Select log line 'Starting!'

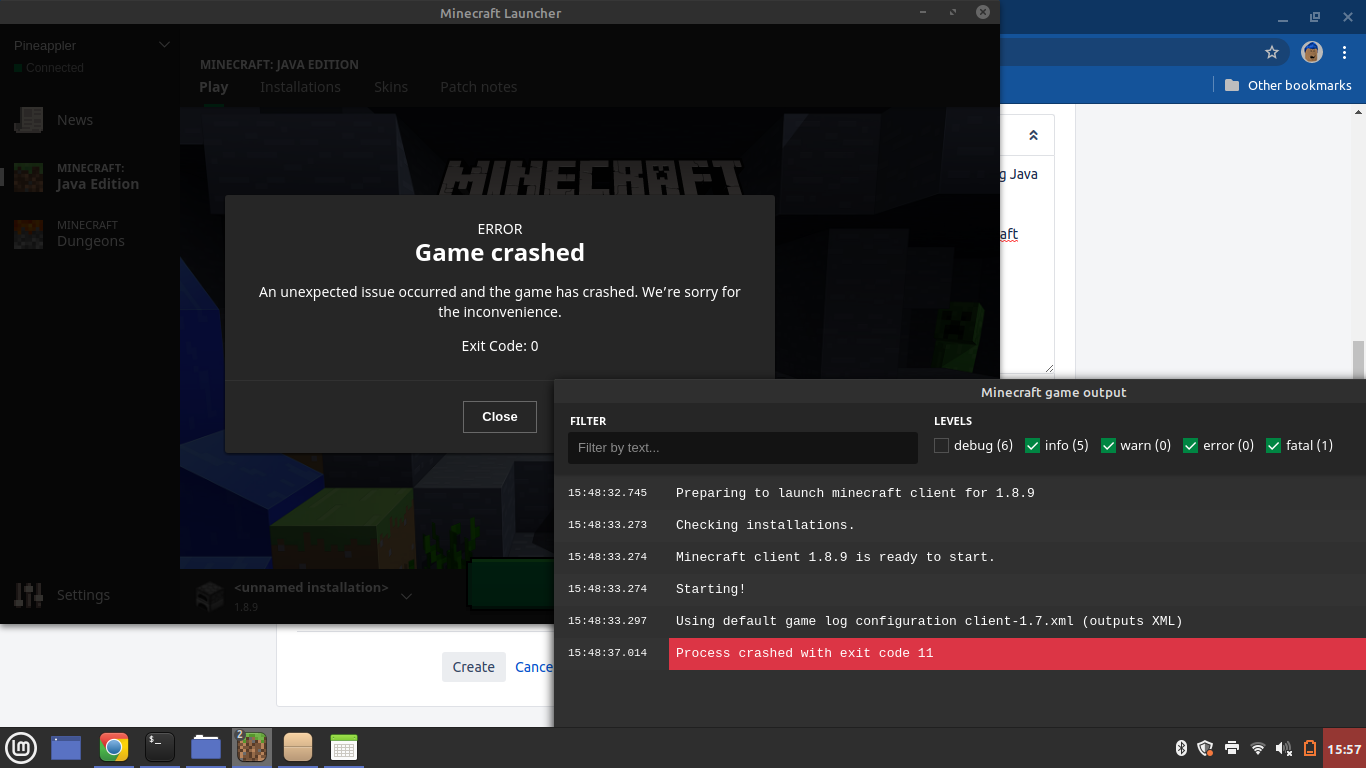click(960, 589)
